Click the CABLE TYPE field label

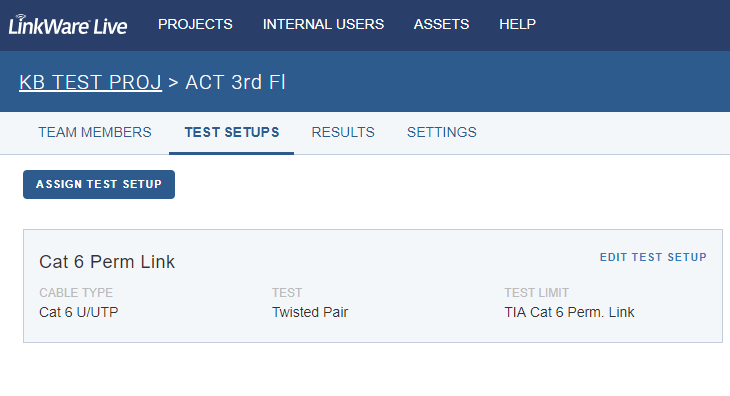click(76, 293)
